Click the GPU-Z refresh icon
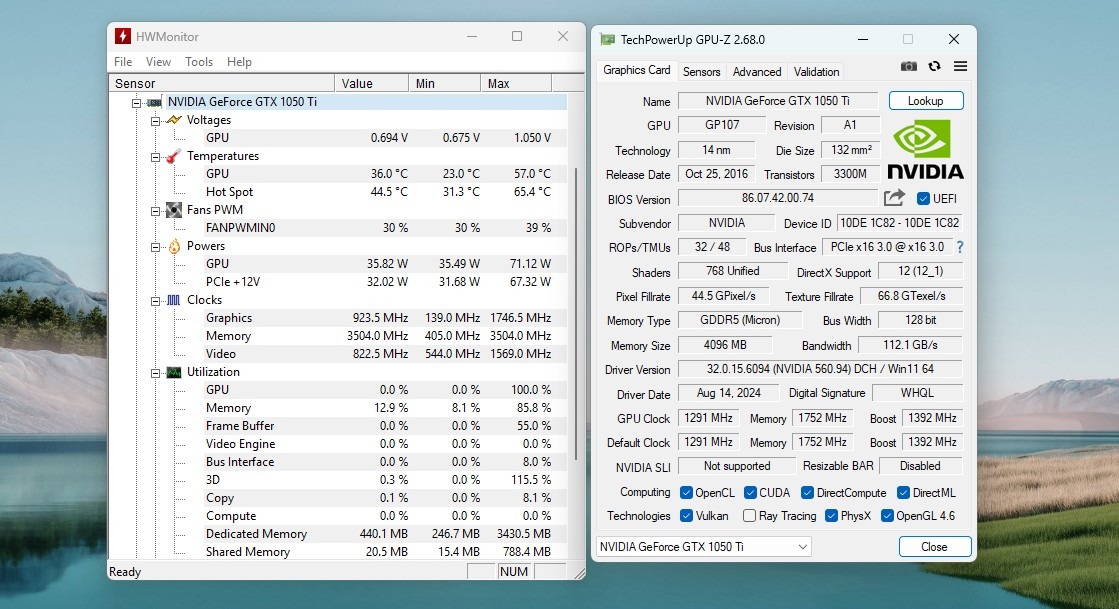 coord(934,66)
